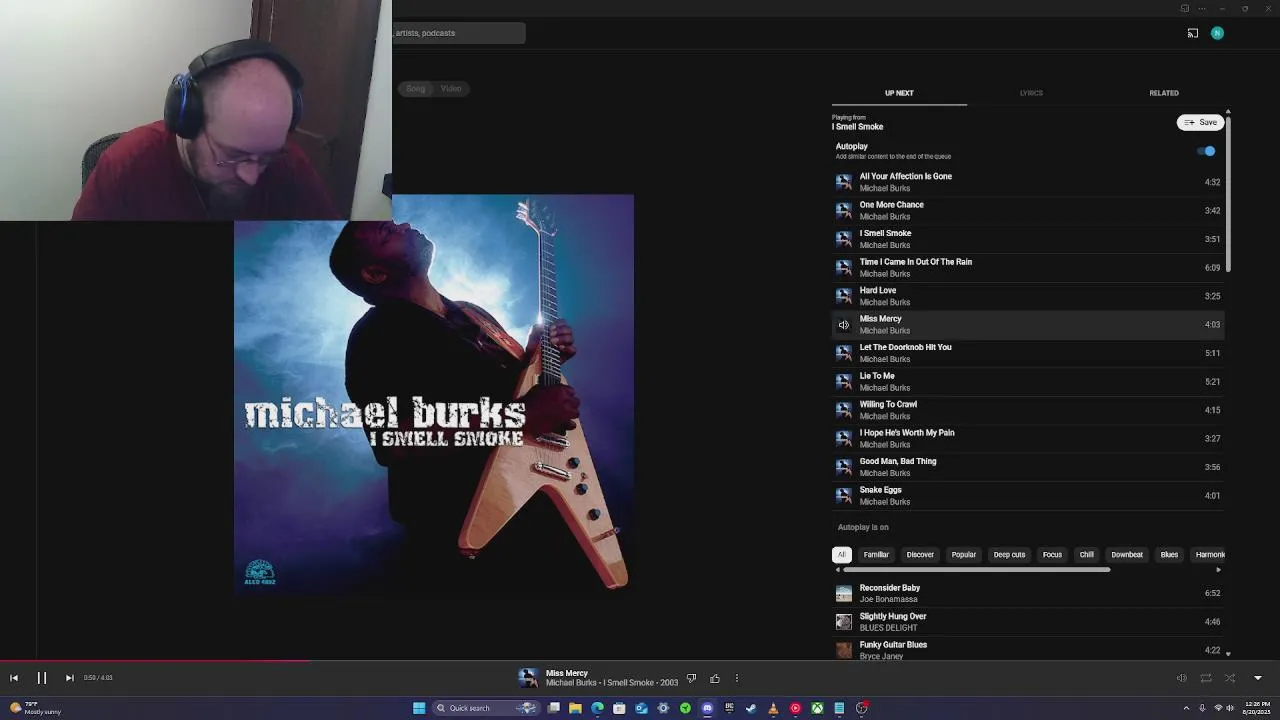This screenshot has width=1280, height=720.
Task: Open the Related tab
Action: pos(1163,93)
